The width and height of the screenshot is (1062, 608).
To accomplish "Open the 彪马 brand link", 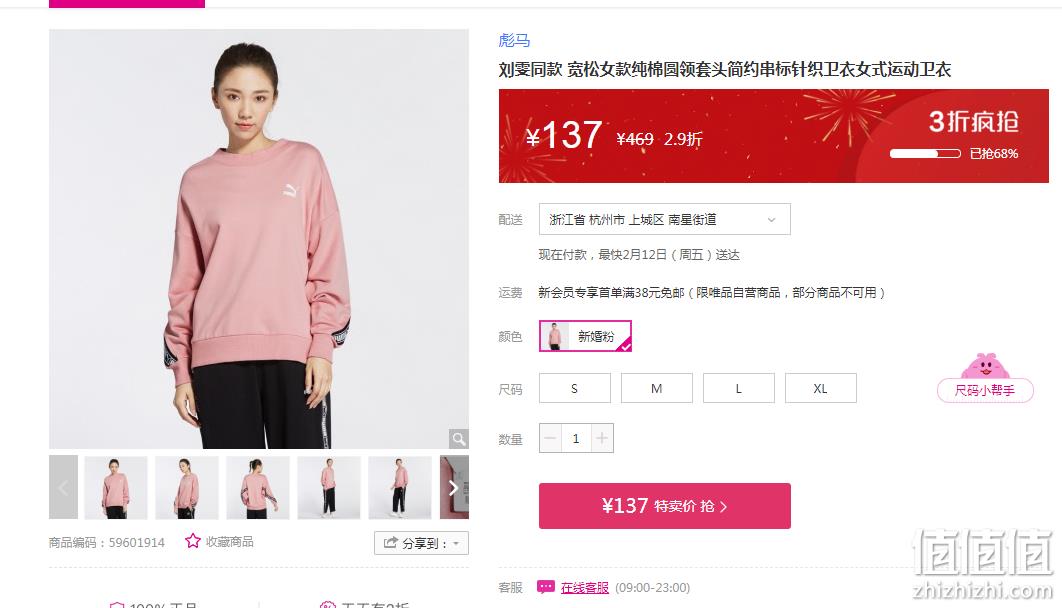I will point(514,41).
